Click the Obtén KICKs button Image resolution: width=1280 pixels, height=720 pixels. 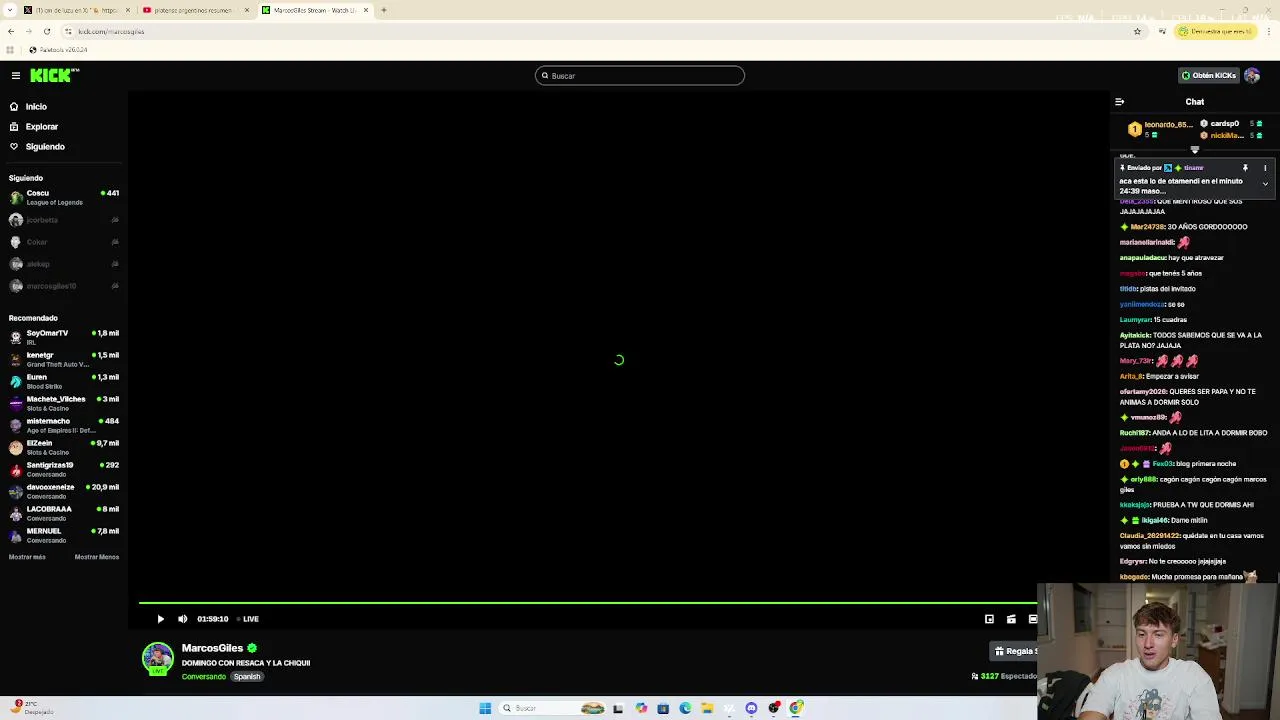pyautogui.click(x=1209, y=75)
